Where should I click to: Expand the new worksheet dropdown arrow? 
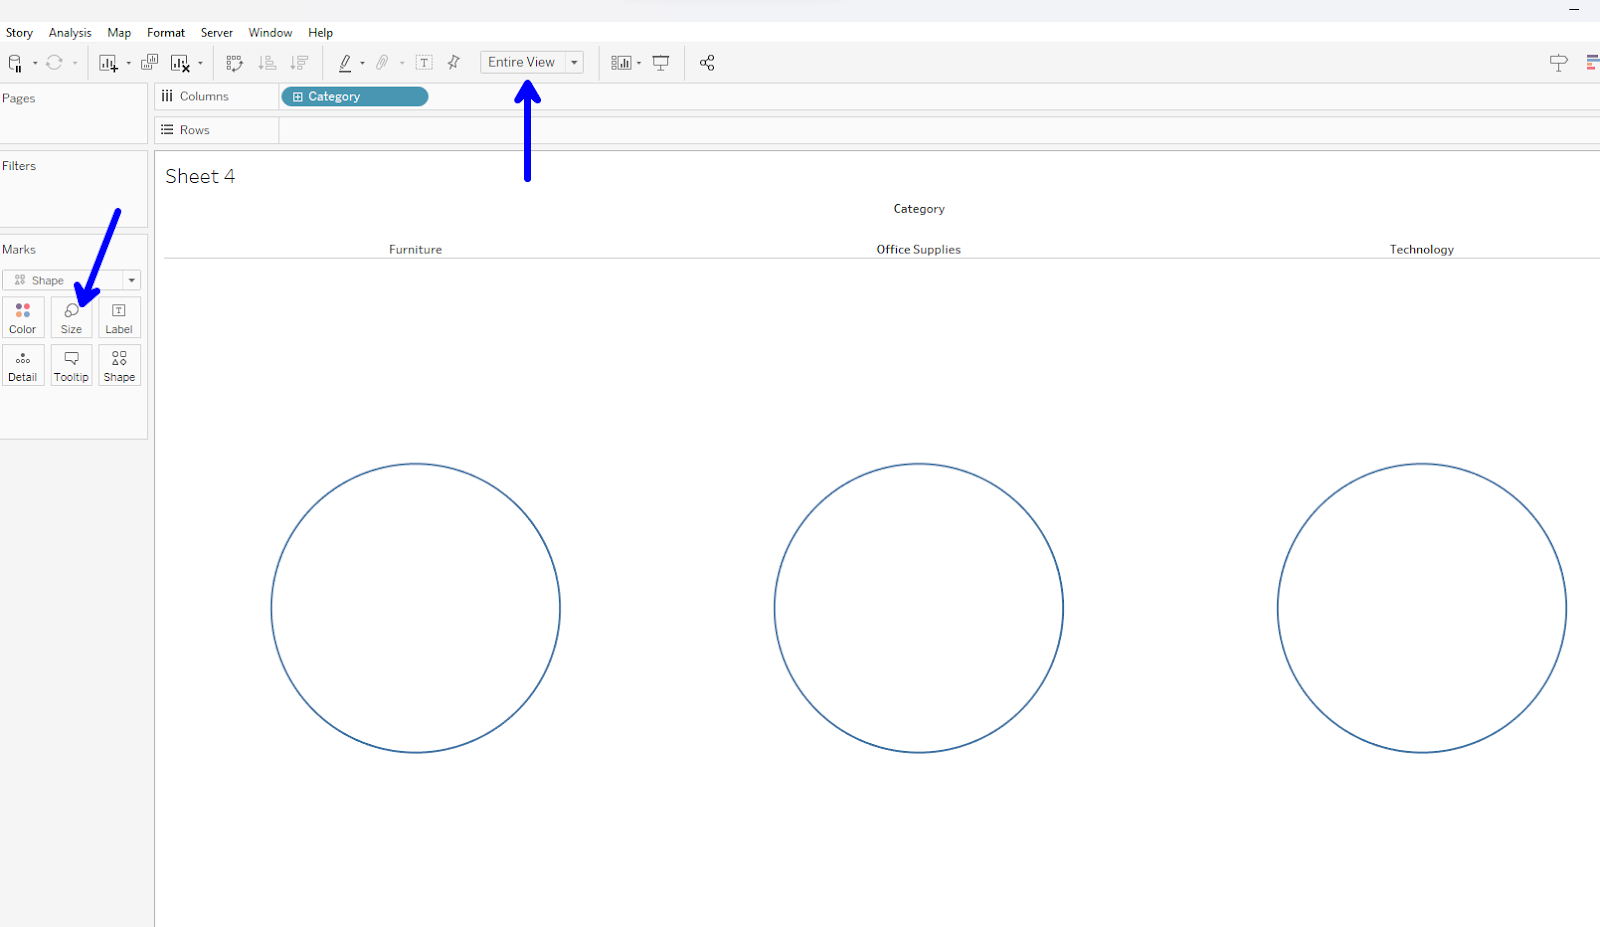click(x=129, y=63)
